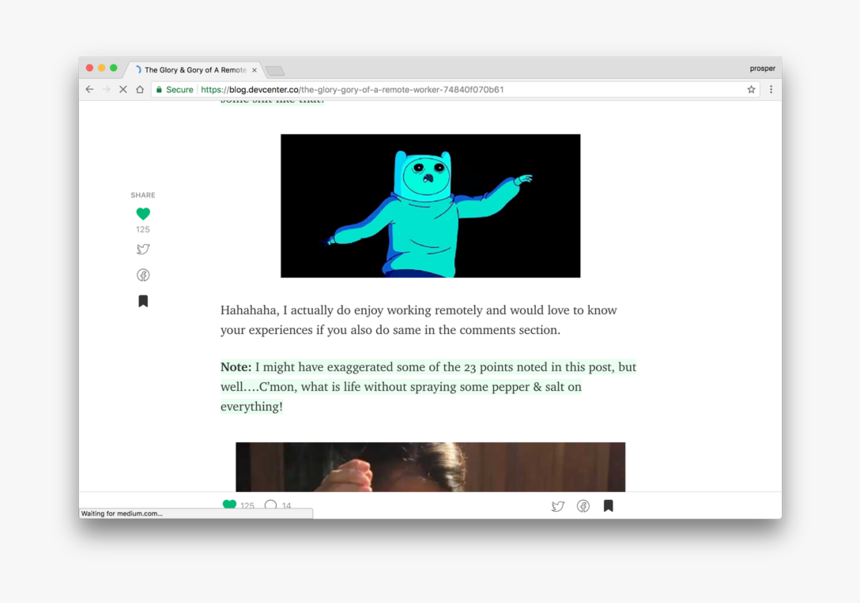Bookmark the article using the sidebar ribbon icon
This screenshot has width=860, height=603.
click(x=143, y=300)
